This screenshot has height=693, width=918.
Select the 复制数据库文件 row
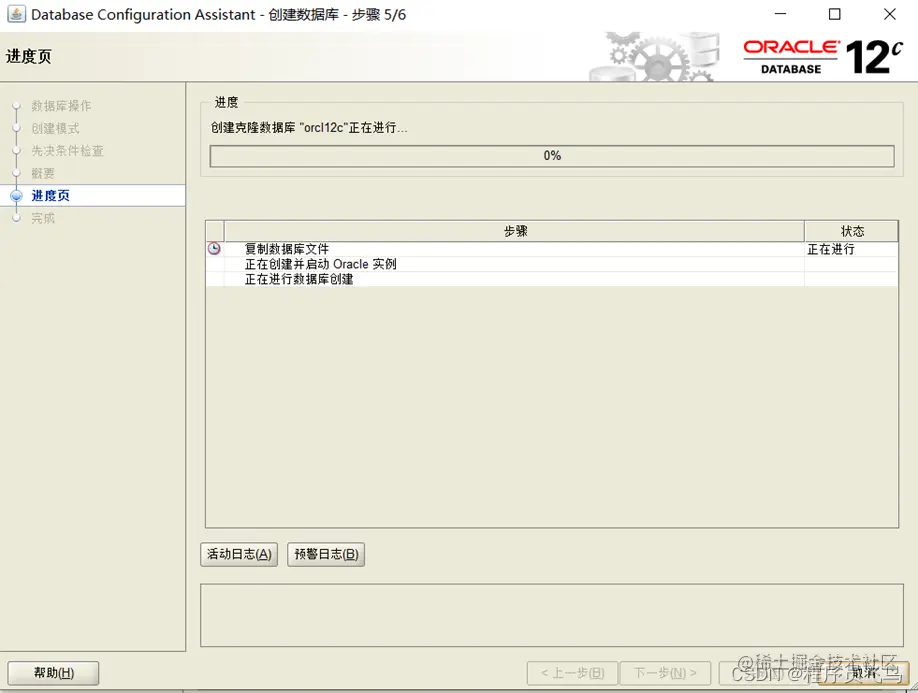coord(552,249)
